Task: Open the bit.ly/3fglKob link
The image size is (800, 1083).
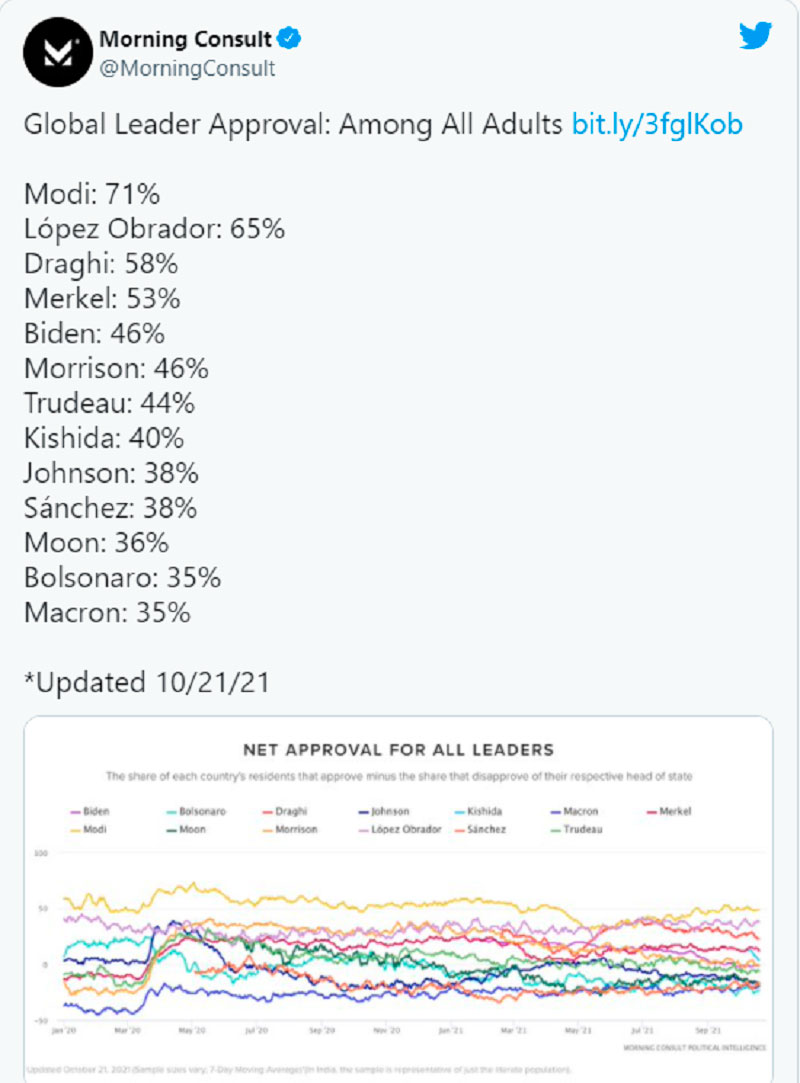Action: [657, 124]
